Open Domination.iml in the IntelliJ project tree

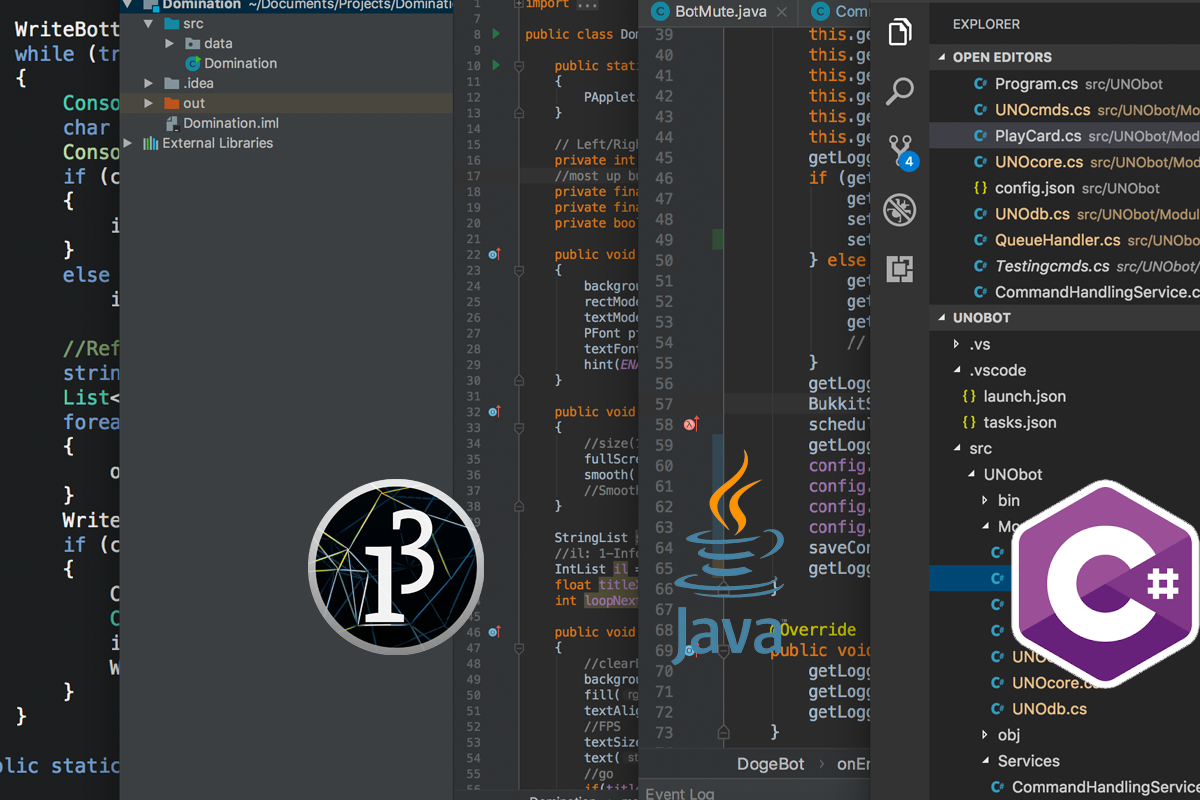(231, 123)
